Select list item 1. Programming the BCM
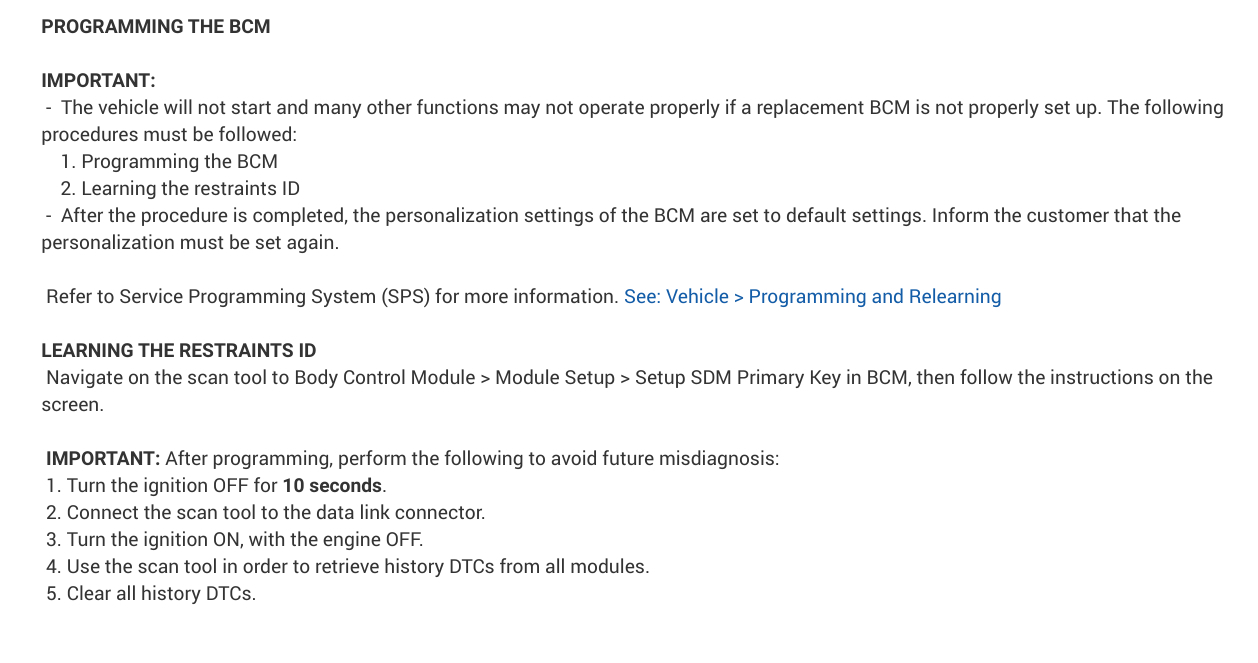This screenshot has width=1258, height=663. point(169,162)
